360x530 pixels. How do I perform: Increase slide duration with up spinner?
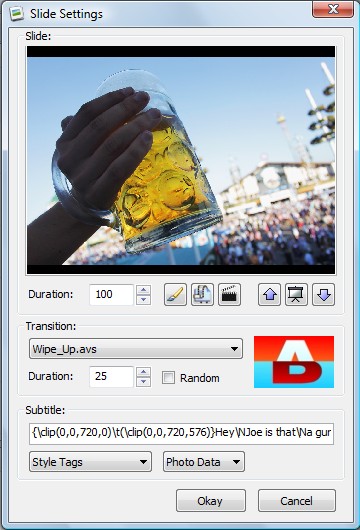pos(144,290)
